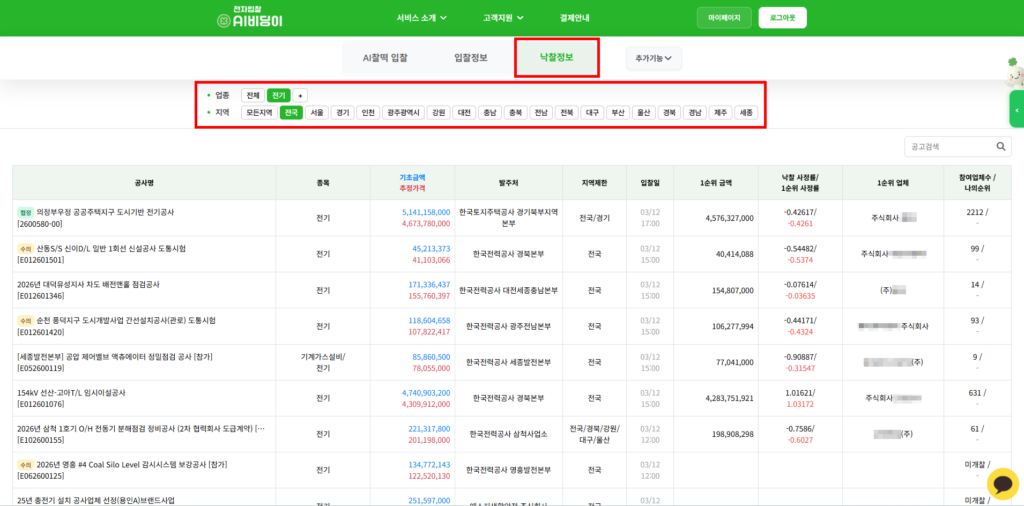Expand the green side panel arrow
Image resolution: width=1024 pixels, height=506 pixels.
[x=1017, y=109]
